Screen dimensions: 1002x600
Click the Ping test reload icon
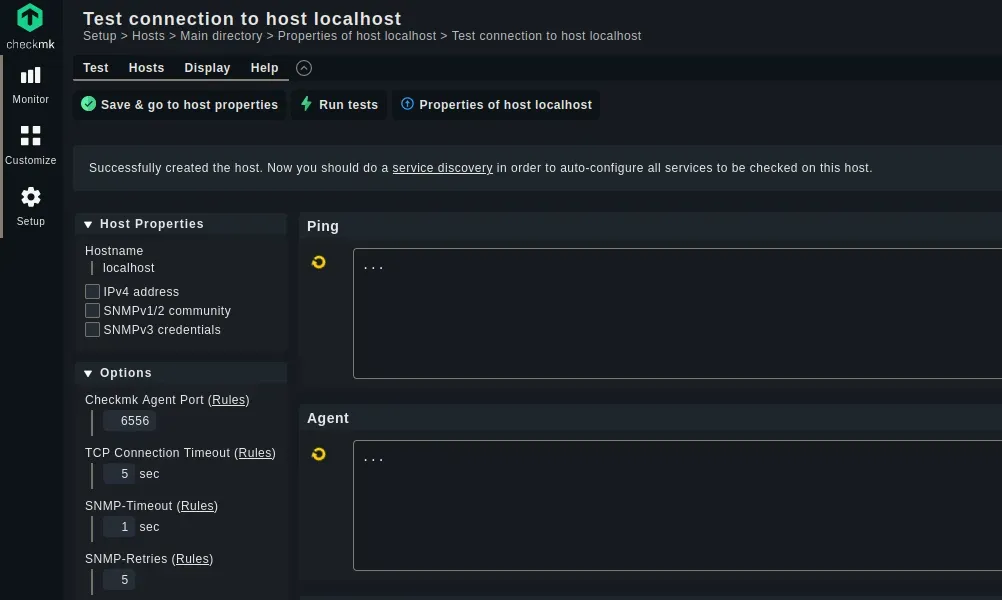[x=318, y=262]
